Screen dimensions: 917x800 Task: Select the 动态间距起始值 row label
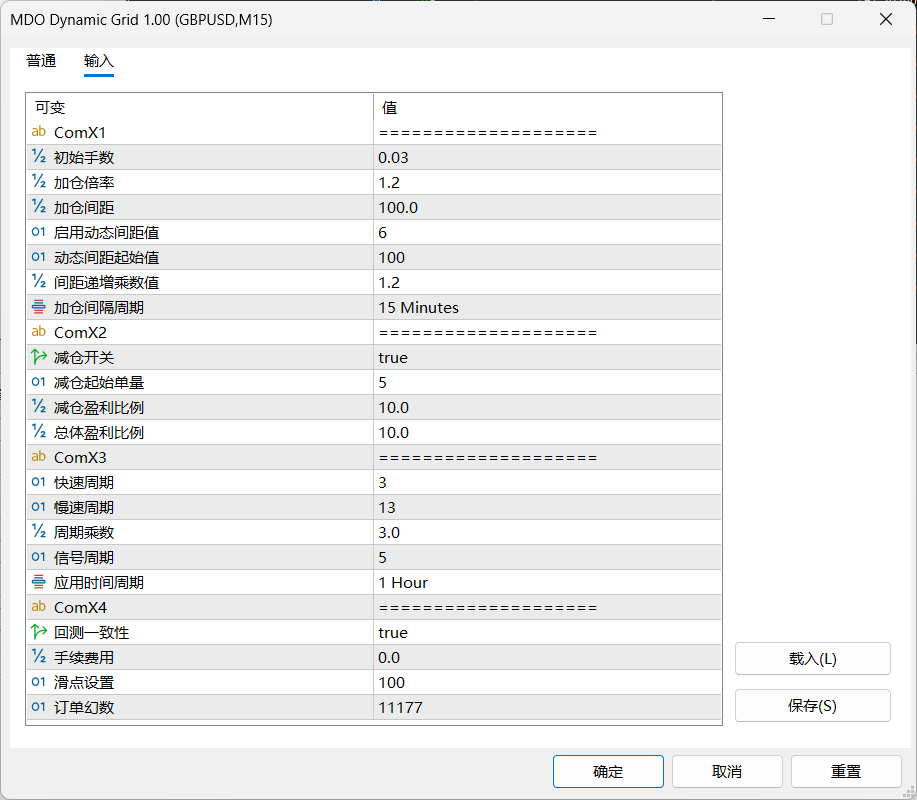[x=106, y=257]
